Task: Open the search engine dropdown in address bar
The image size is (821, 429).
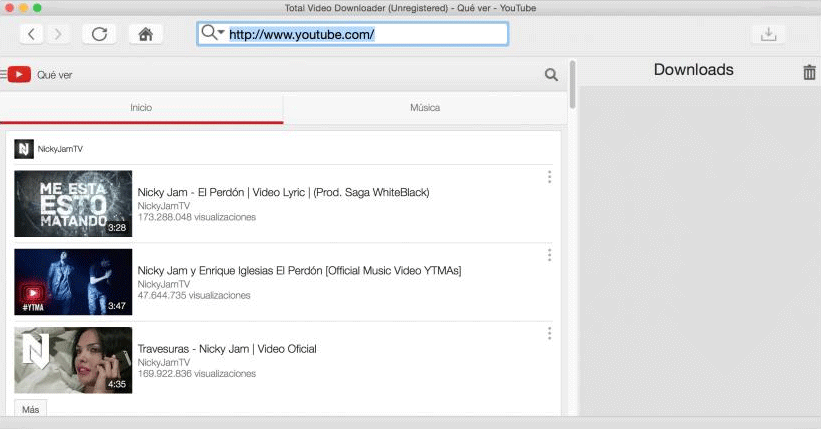Action: tap(213, 32)
